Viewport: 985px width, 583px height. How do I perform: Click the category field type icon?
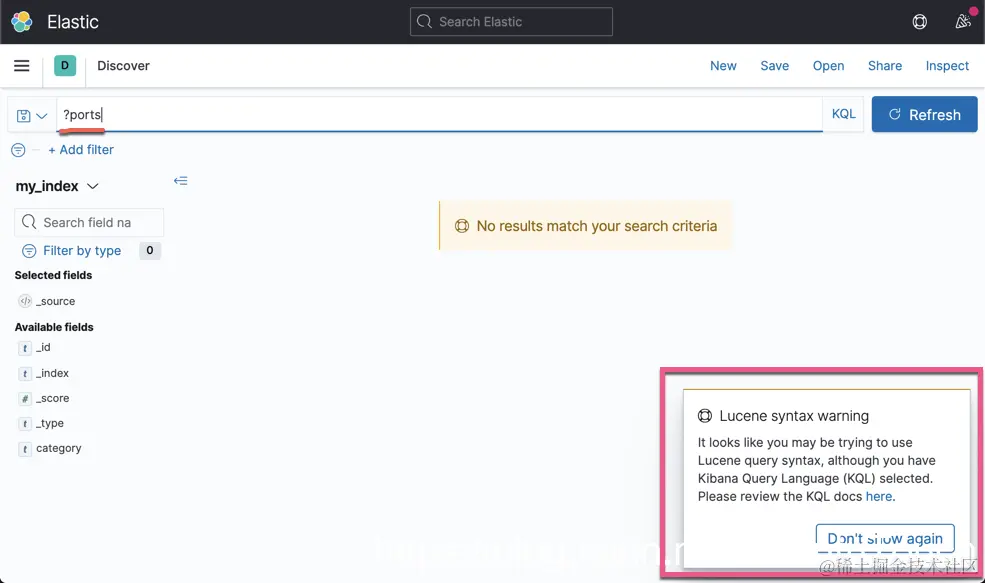(24, 449)
